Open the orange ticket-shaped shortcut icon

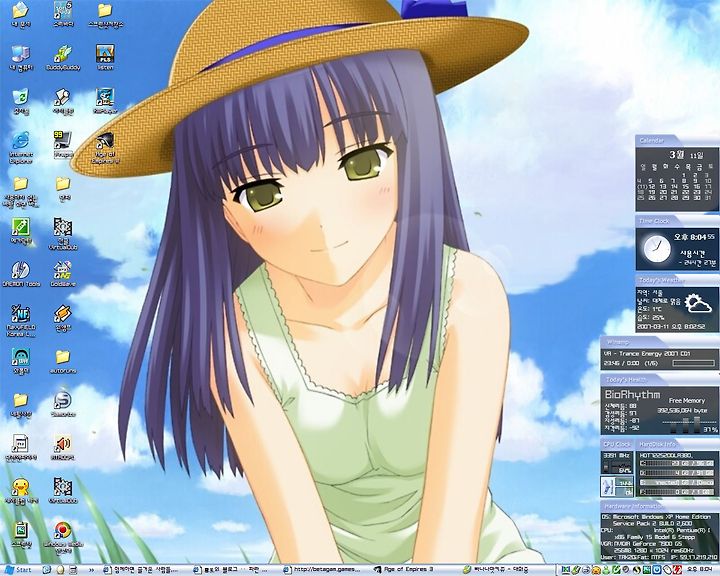coord(63,317)
